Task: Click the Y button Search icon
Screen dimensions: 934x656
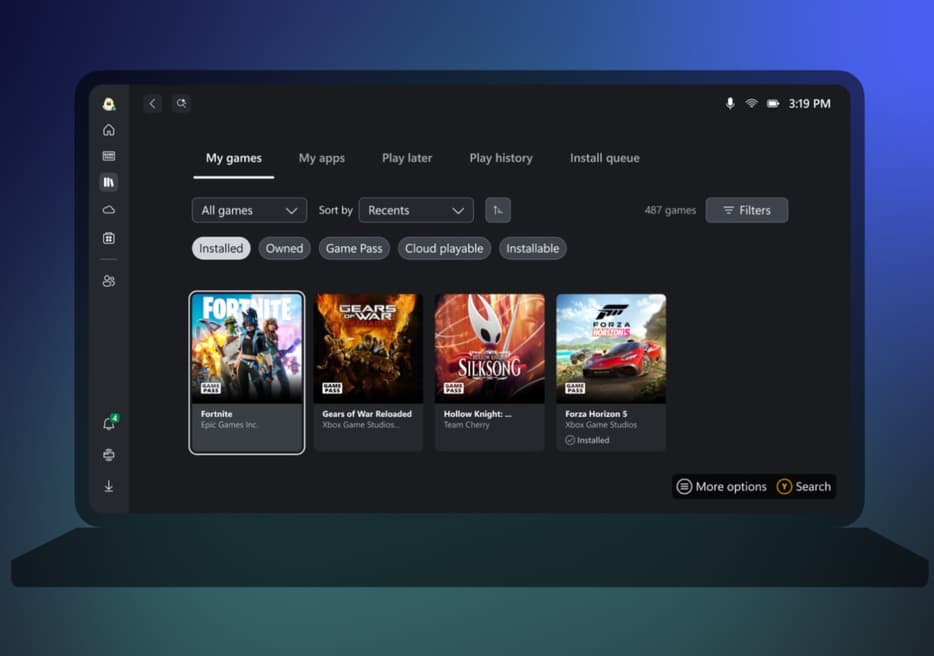Action: (784, 487)
